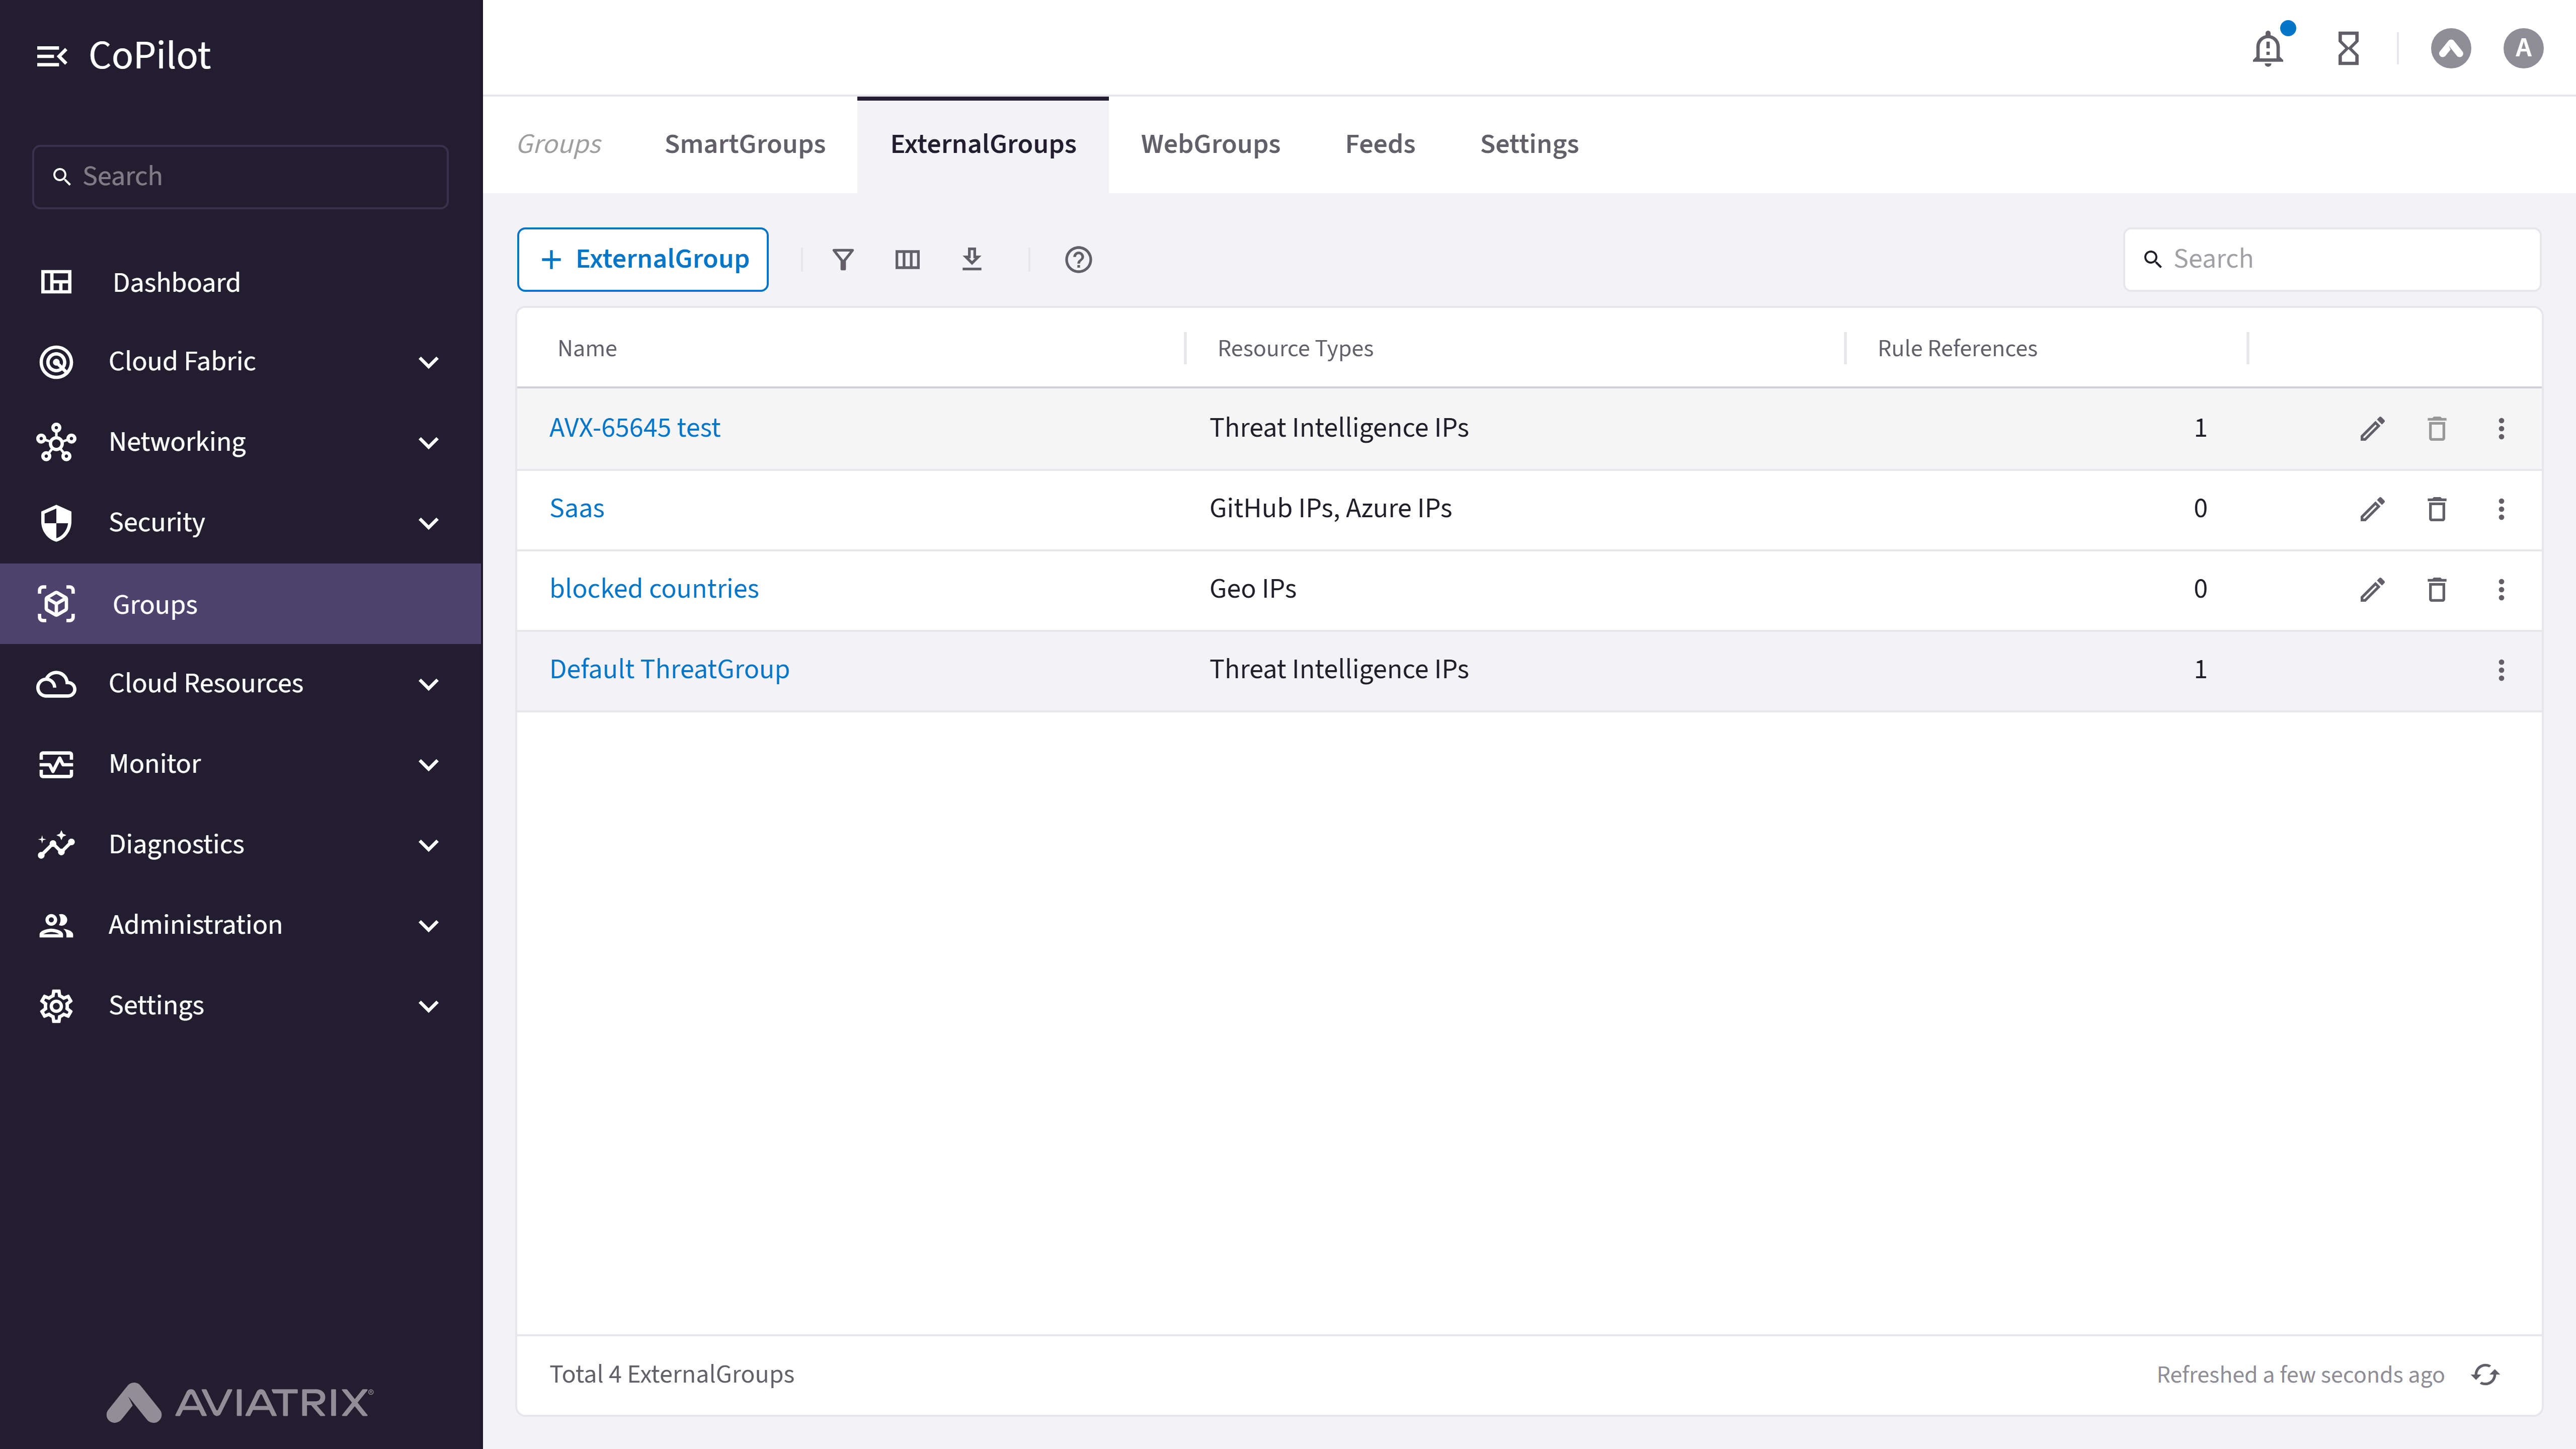Delete the blocked countries group
The image size is (2576, 1449).
[x=2437, y=590]
